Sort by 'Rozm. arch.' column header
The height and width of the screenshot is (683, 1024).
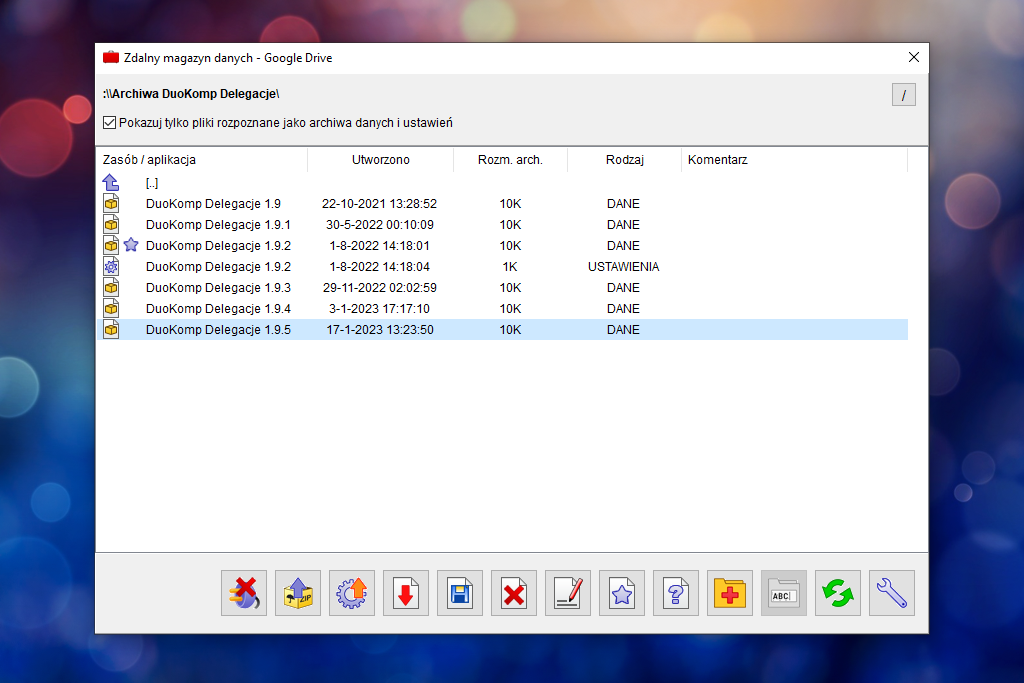coord(510,160)
